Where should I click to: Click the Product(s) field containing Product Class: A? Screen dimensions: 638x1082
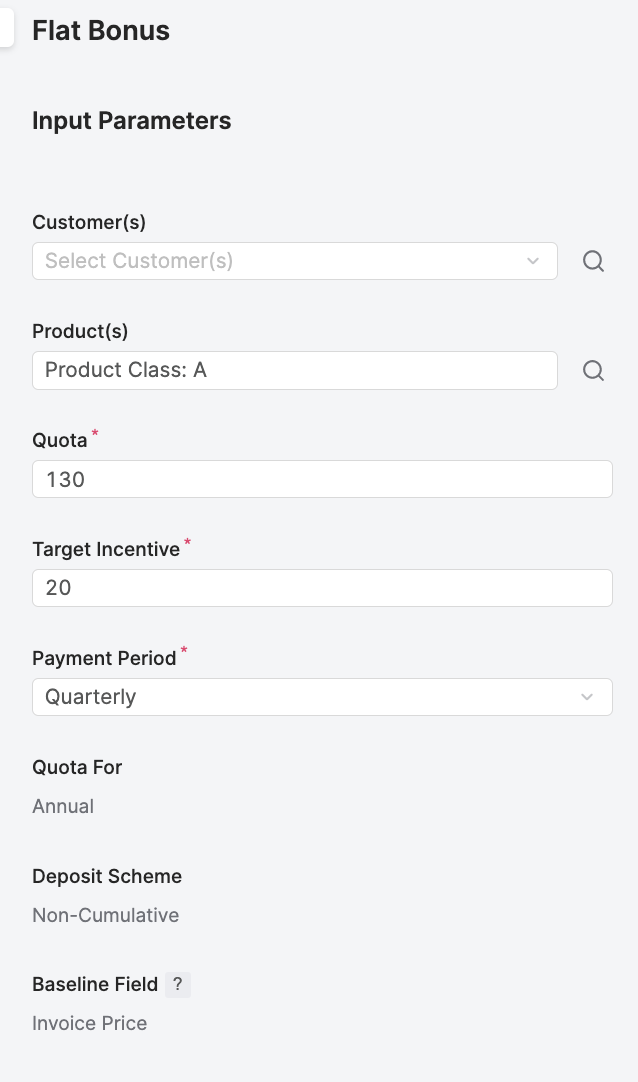[x=294, y=370]
